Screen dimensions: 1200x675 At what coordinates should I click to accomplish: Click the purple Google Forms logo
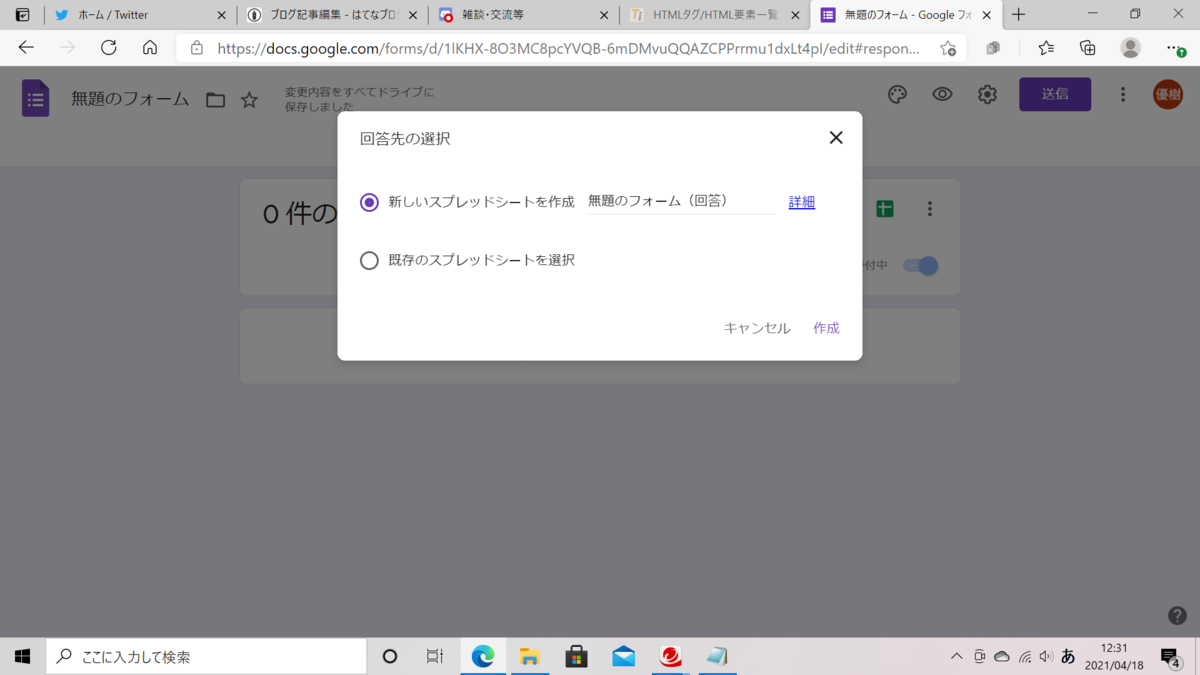[34, 98]
